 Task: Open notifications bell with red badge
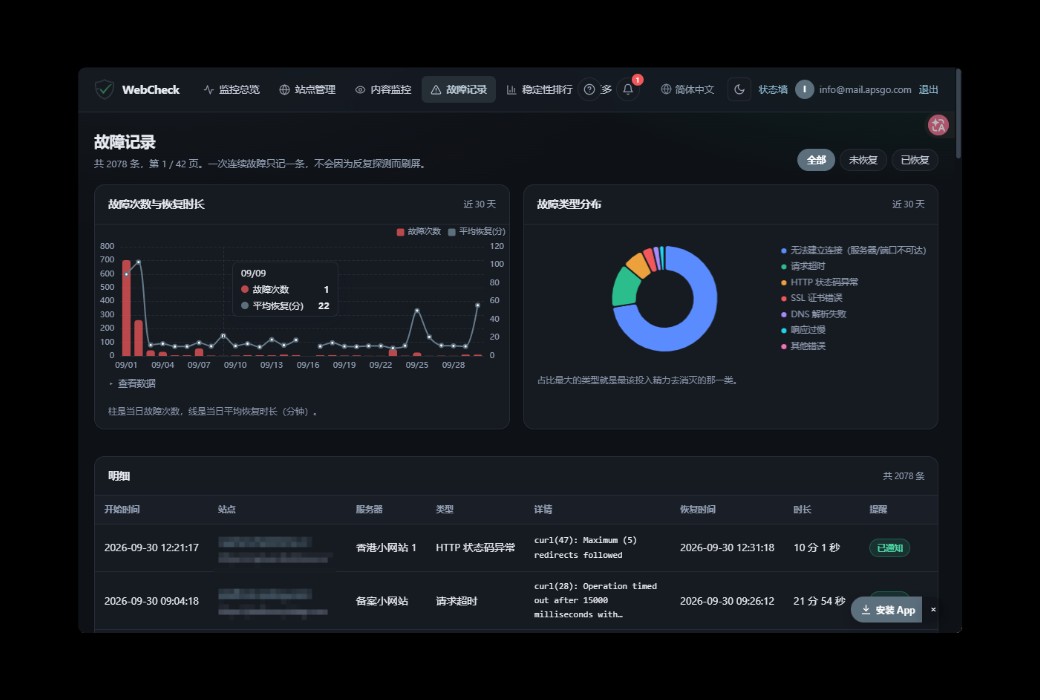point(628,89)
